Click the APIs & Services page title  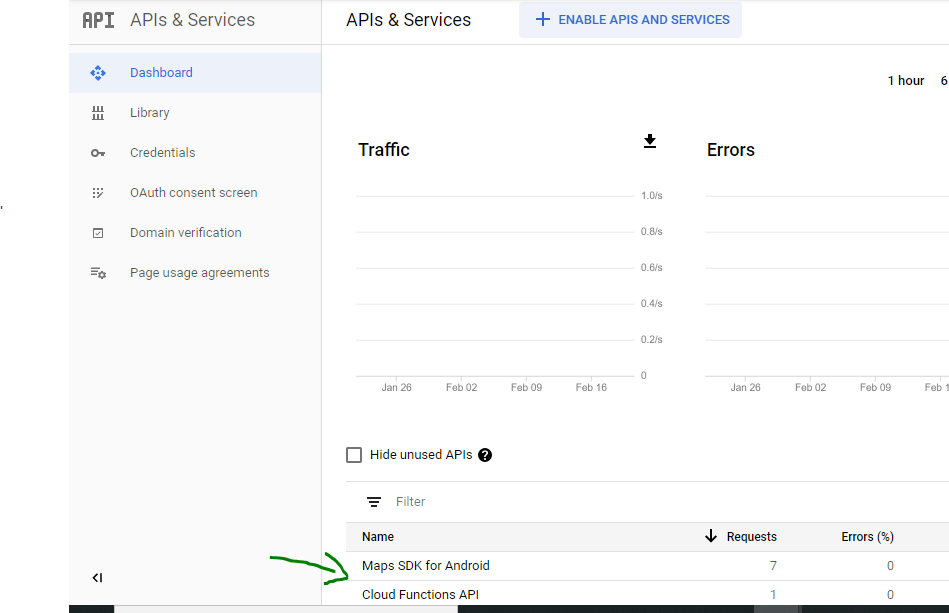409,20
